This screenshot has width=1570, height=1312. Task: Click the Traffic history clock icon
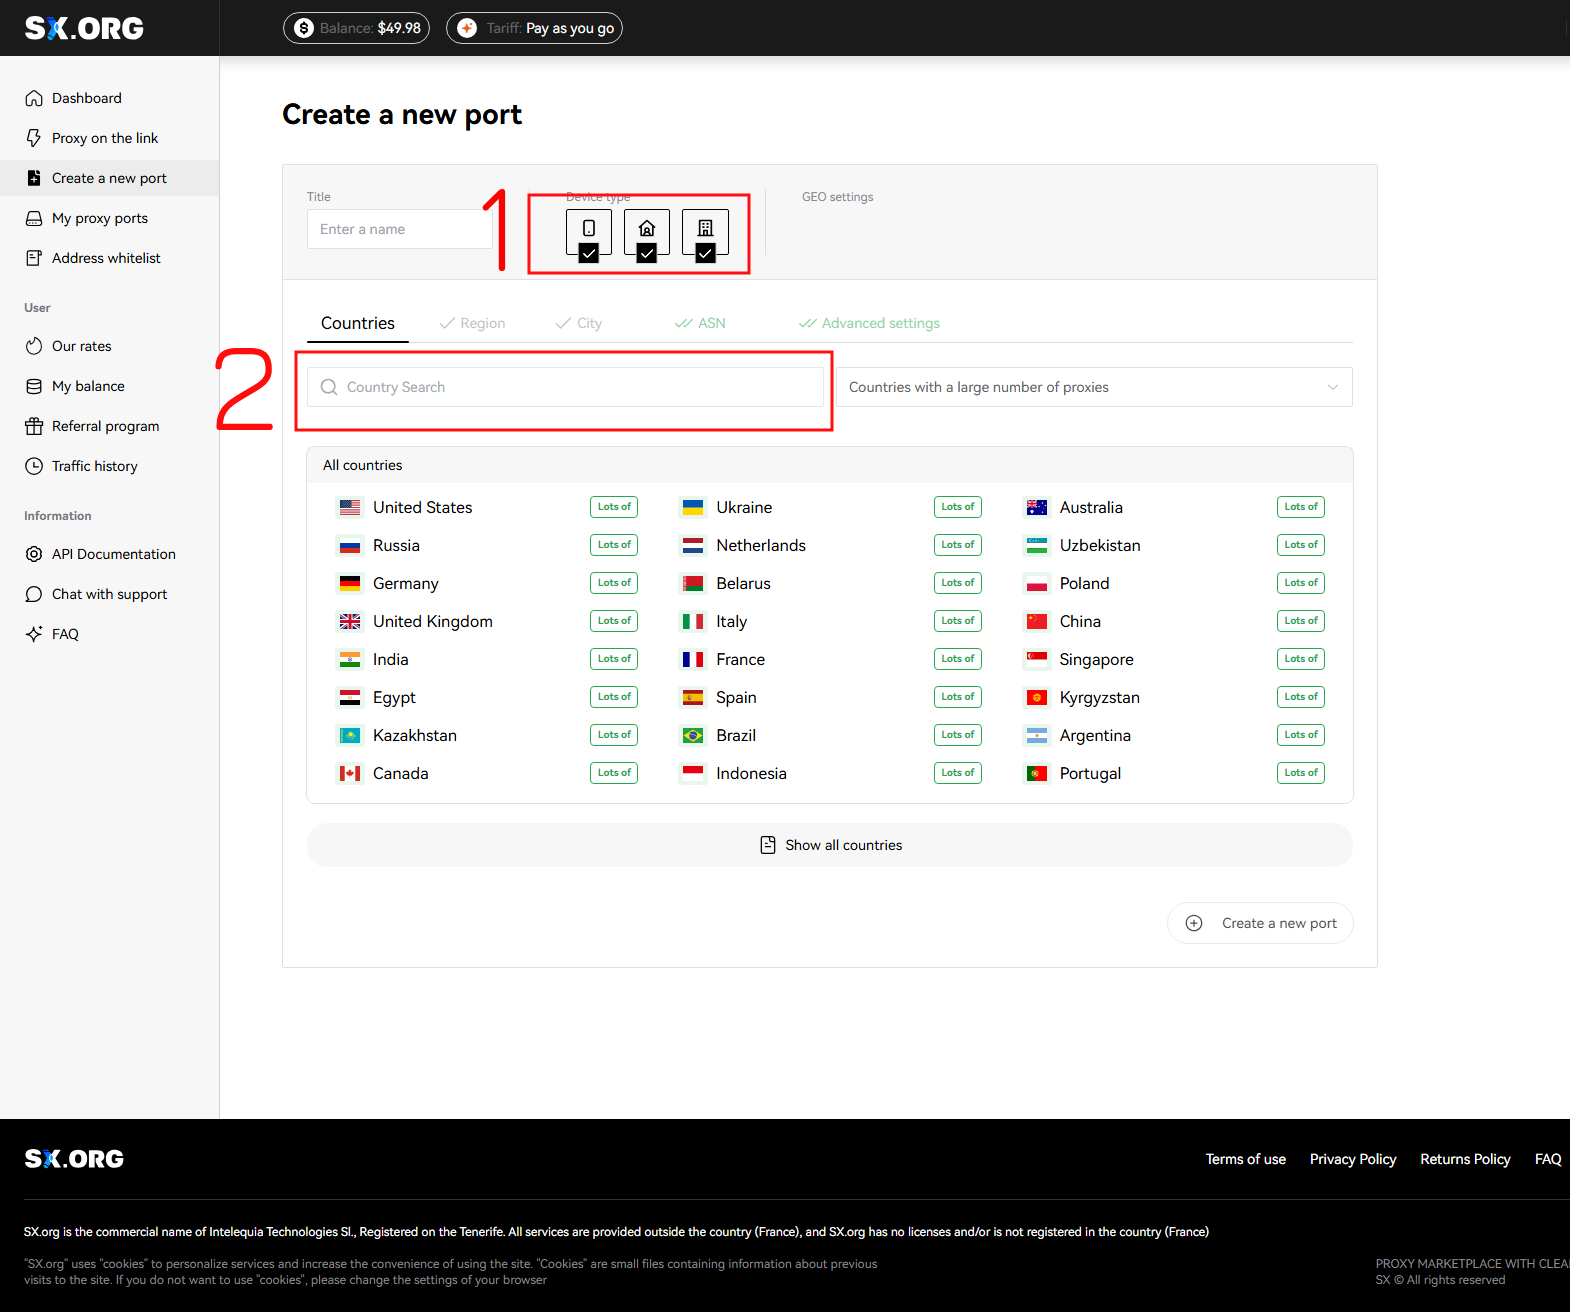34,466
